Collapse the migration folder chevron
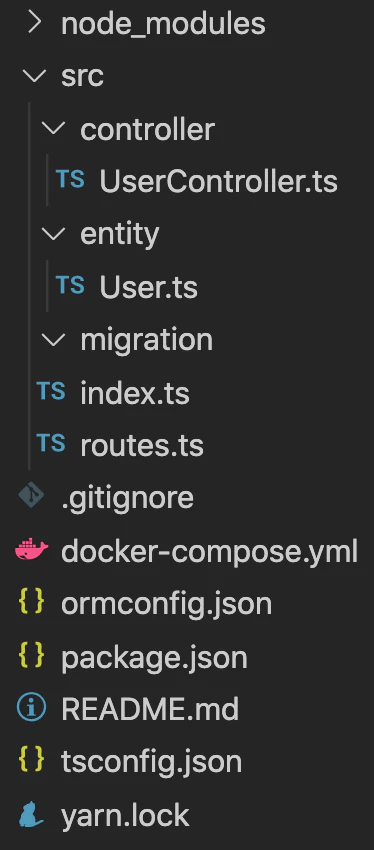The width and height of the screenshot is (374, 850). 54,340
